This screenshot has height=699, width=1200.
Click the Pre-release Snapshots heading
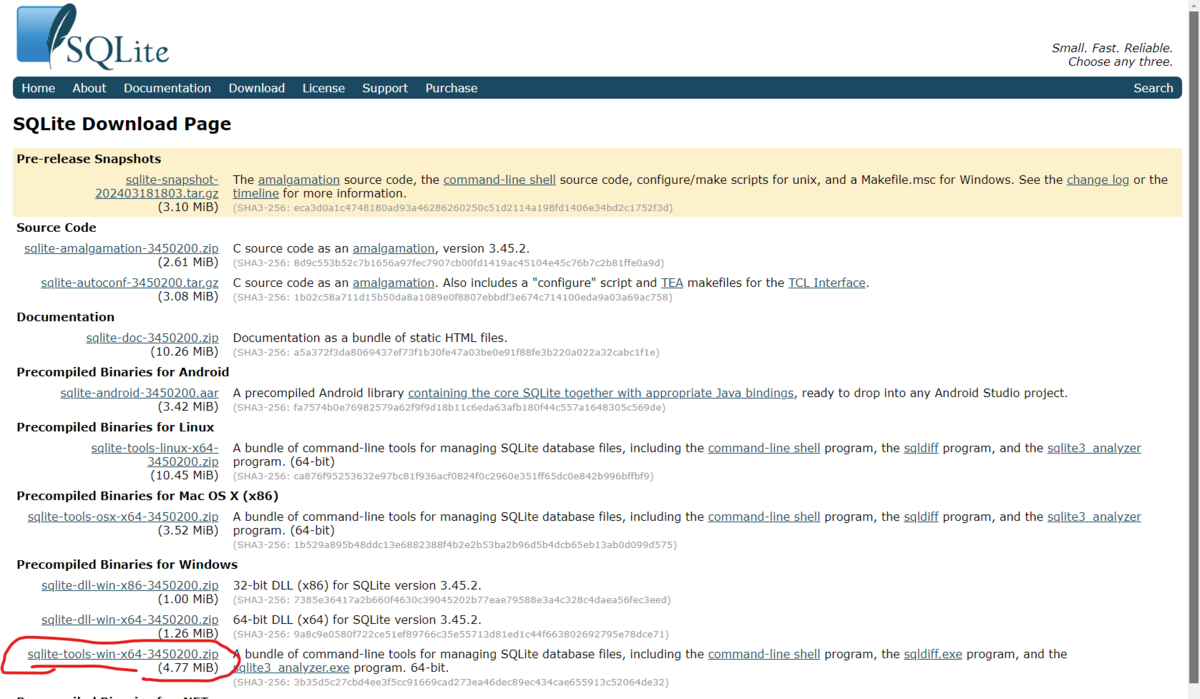pyautogui.click(x=89, y=159)
